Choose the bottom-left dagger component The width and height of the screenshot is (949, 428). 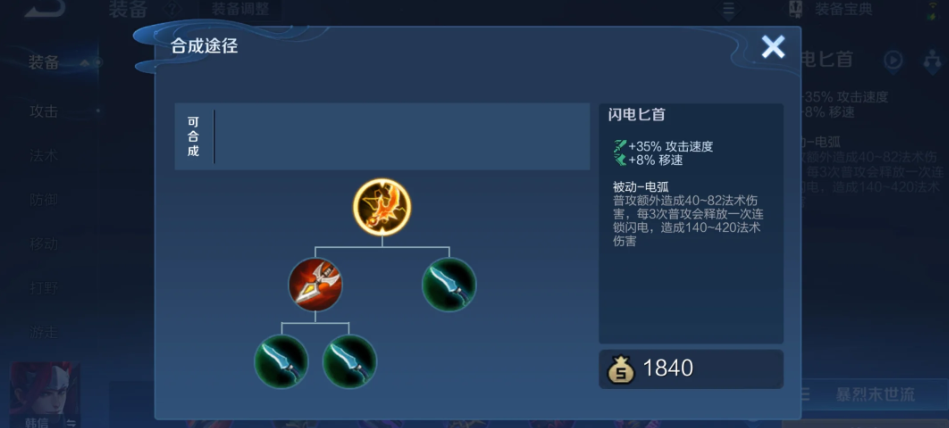click(x=281, y=361)
